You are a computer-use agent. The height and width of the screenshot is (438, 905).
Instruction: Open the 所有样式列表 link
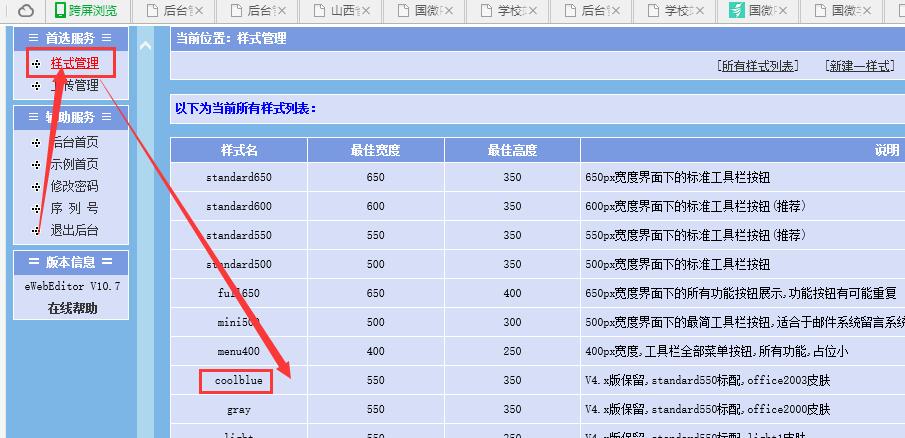[757, 66]
